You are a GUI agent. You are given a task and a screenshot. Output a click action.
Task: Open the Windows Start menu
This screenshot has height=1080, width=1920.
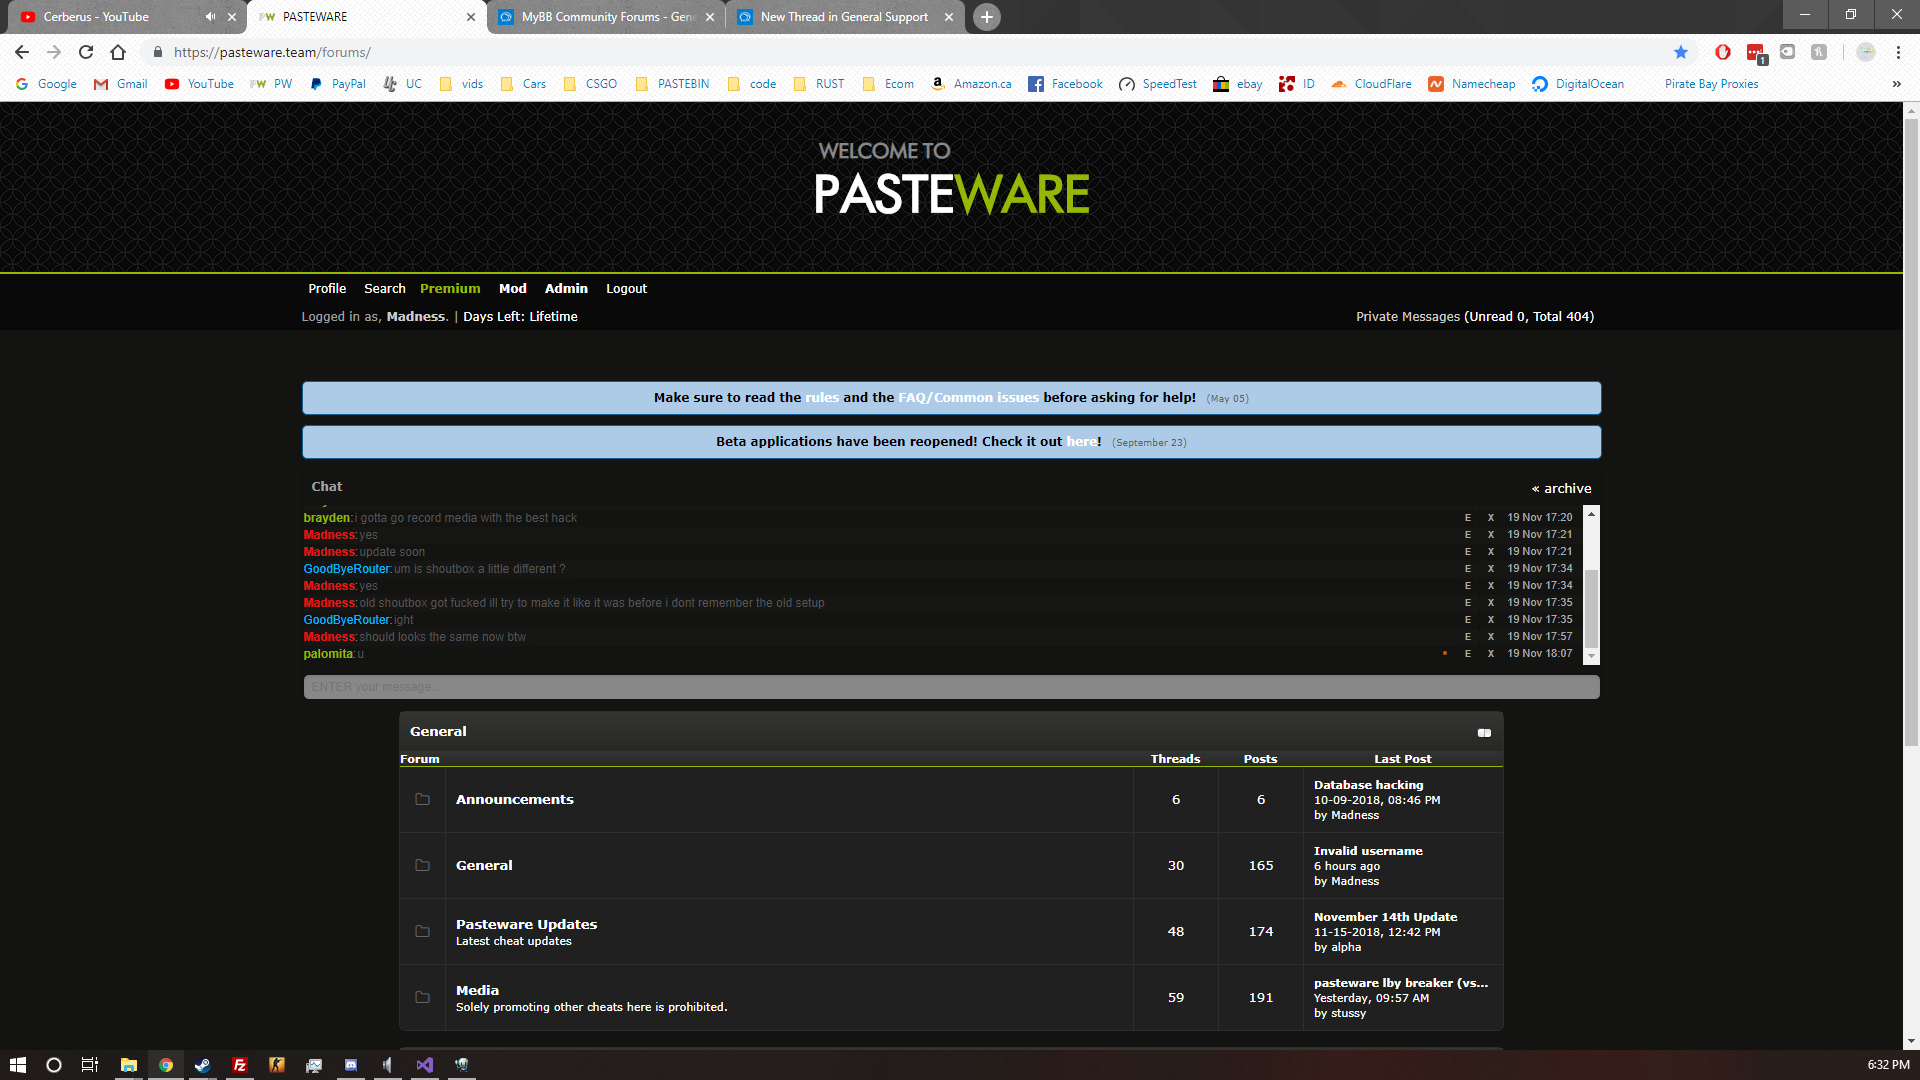[17, 1065]
